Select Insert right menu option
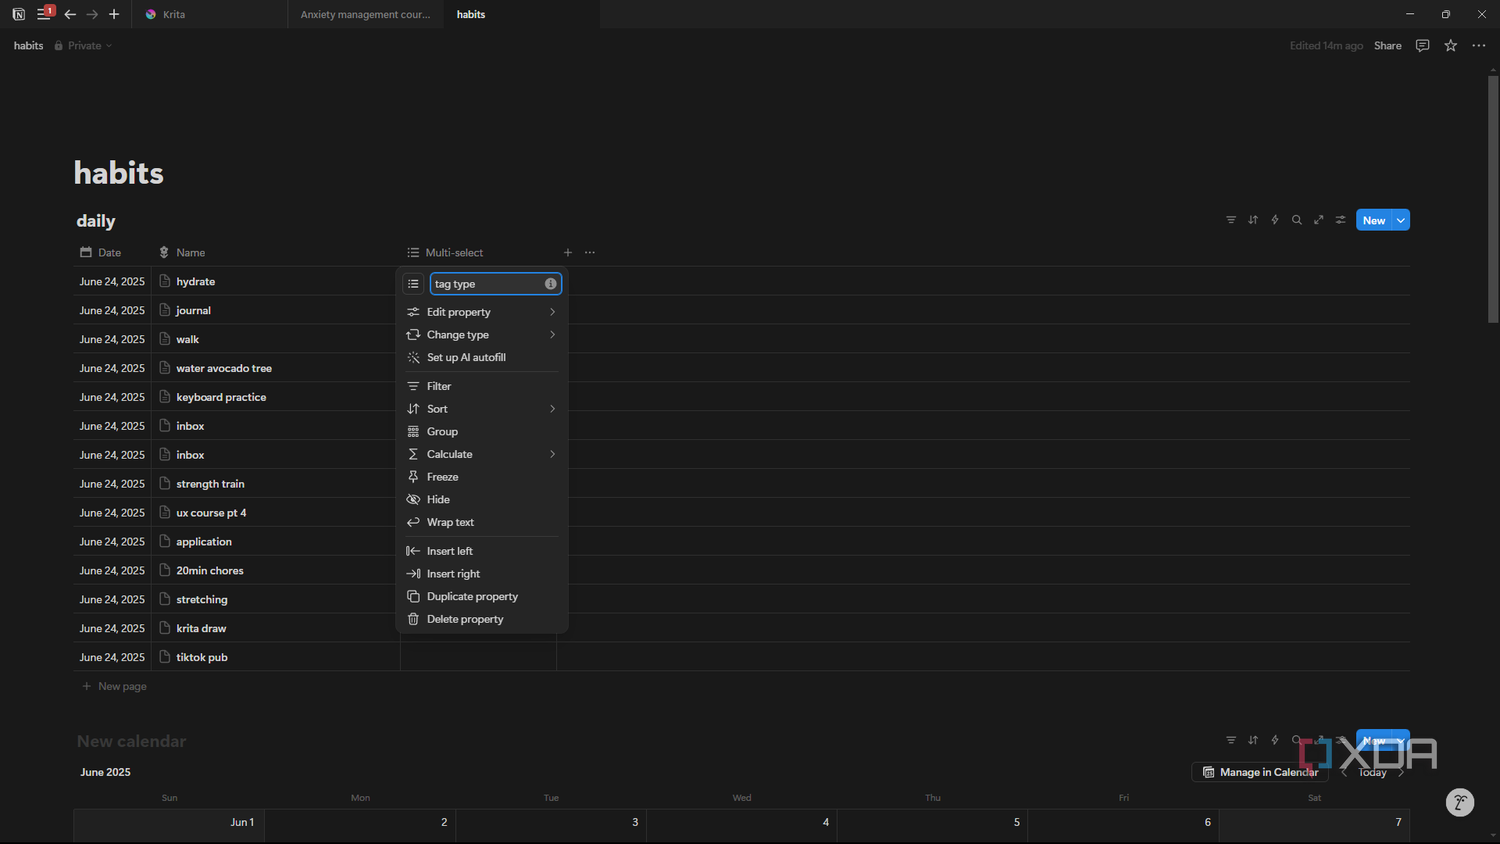1500x844 pixels. coord(482,574)
